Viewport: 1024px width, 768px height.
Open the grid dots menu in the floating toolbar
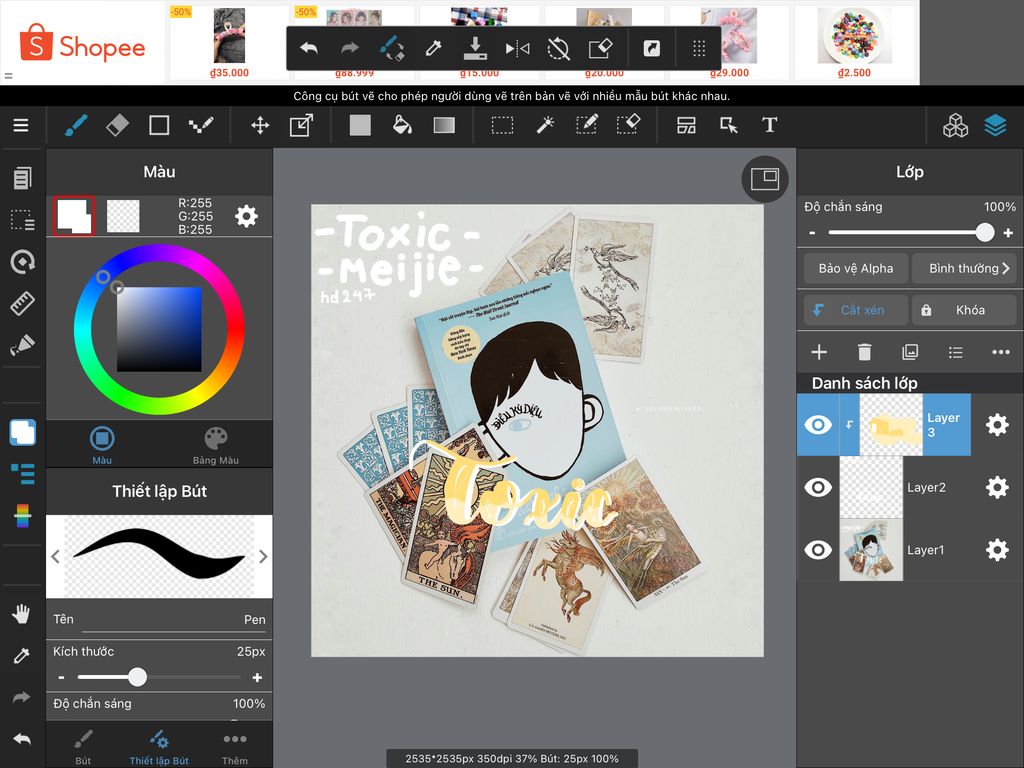tap(699, 48)
